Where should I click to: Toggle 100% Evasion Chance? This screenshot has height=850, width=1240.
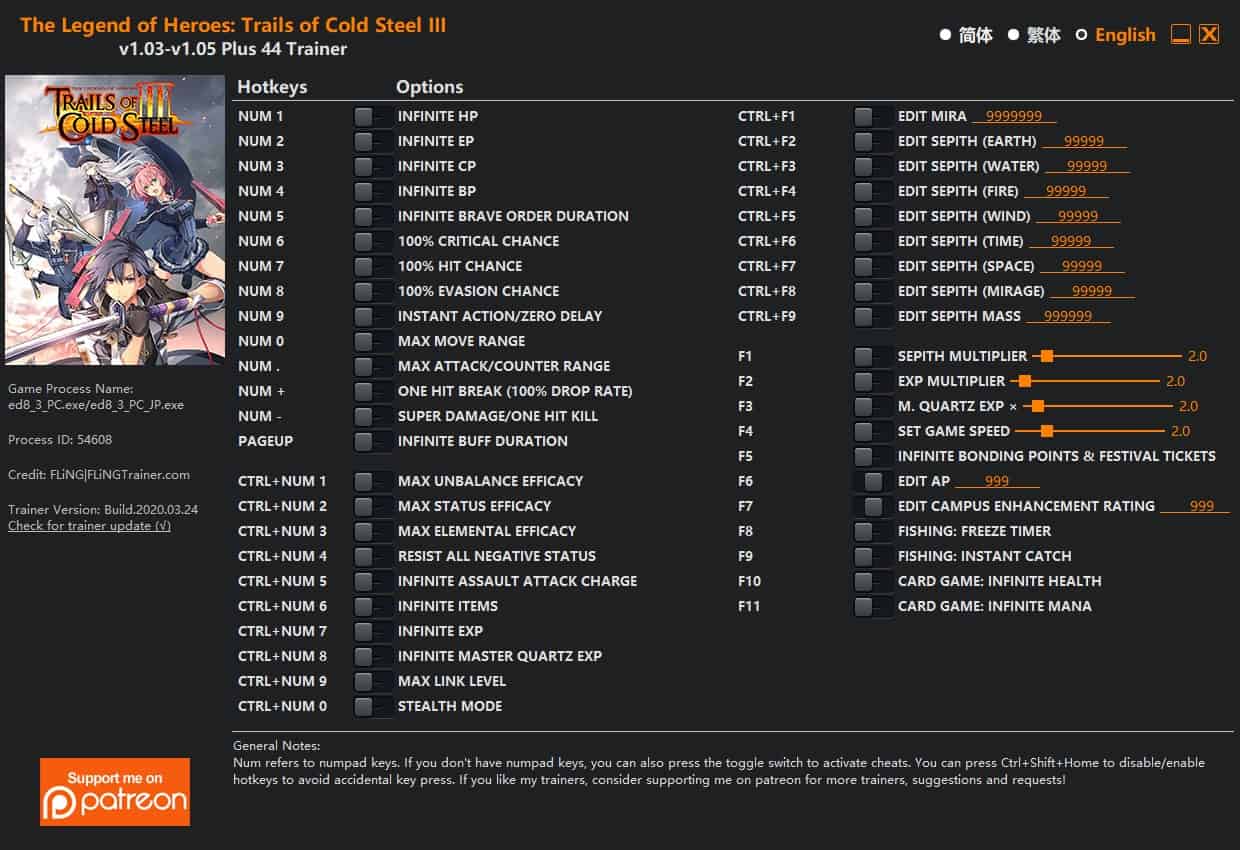(x=373, y=292)
